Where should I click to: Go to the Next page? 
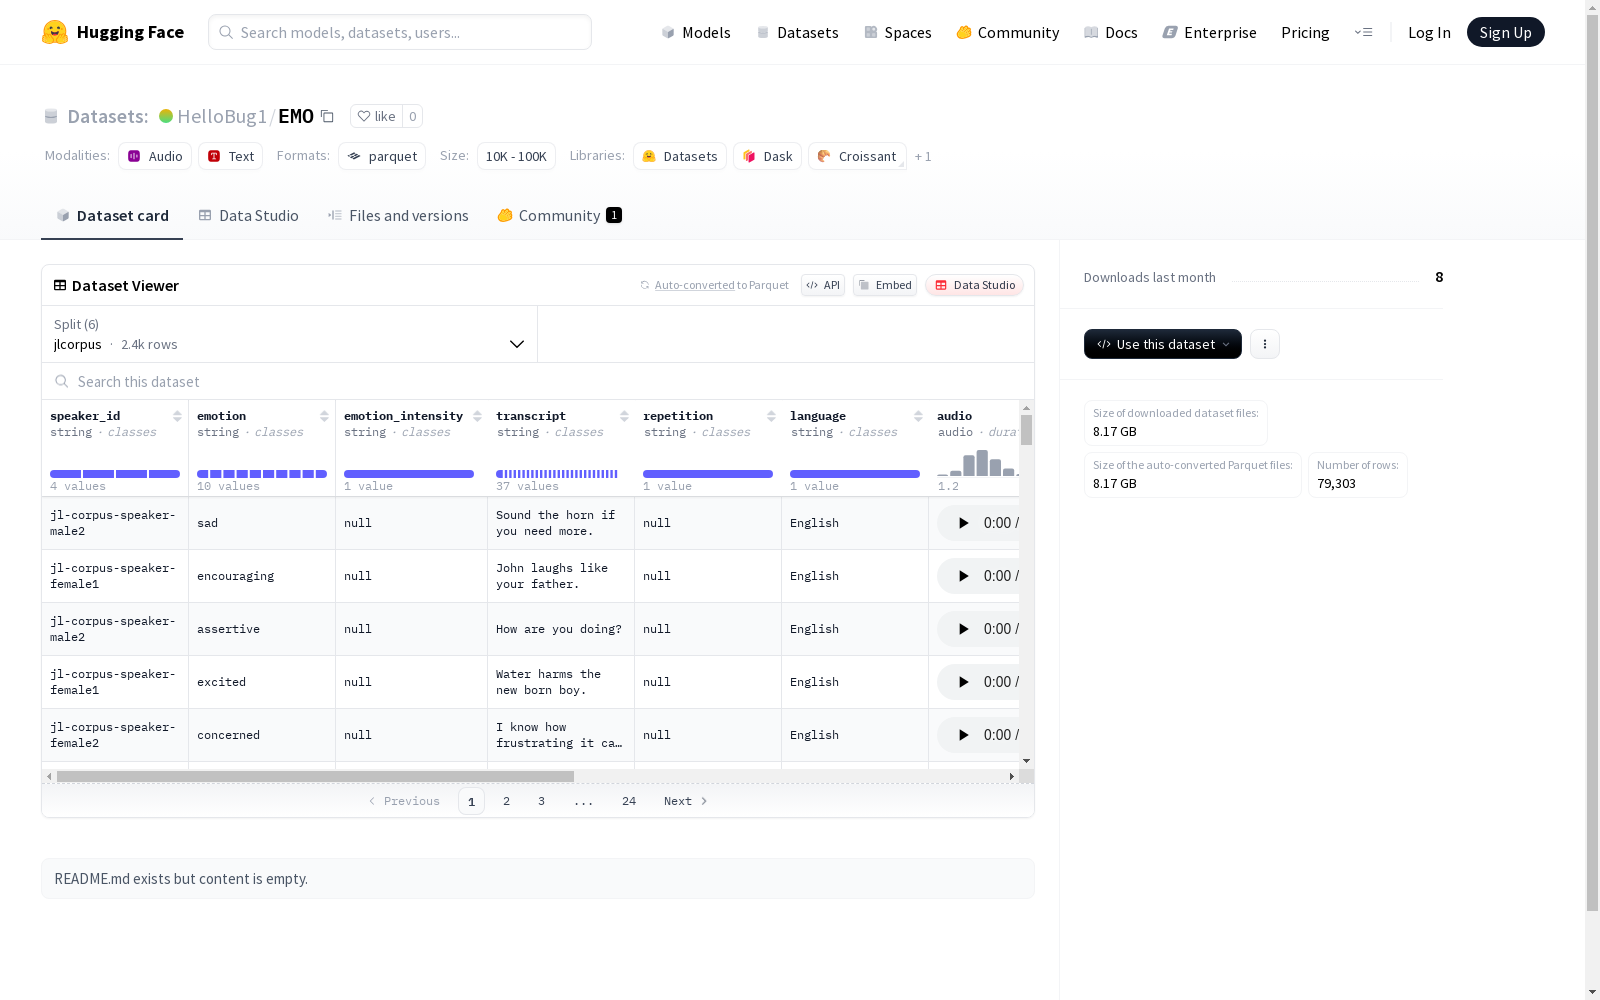[686, 801]
